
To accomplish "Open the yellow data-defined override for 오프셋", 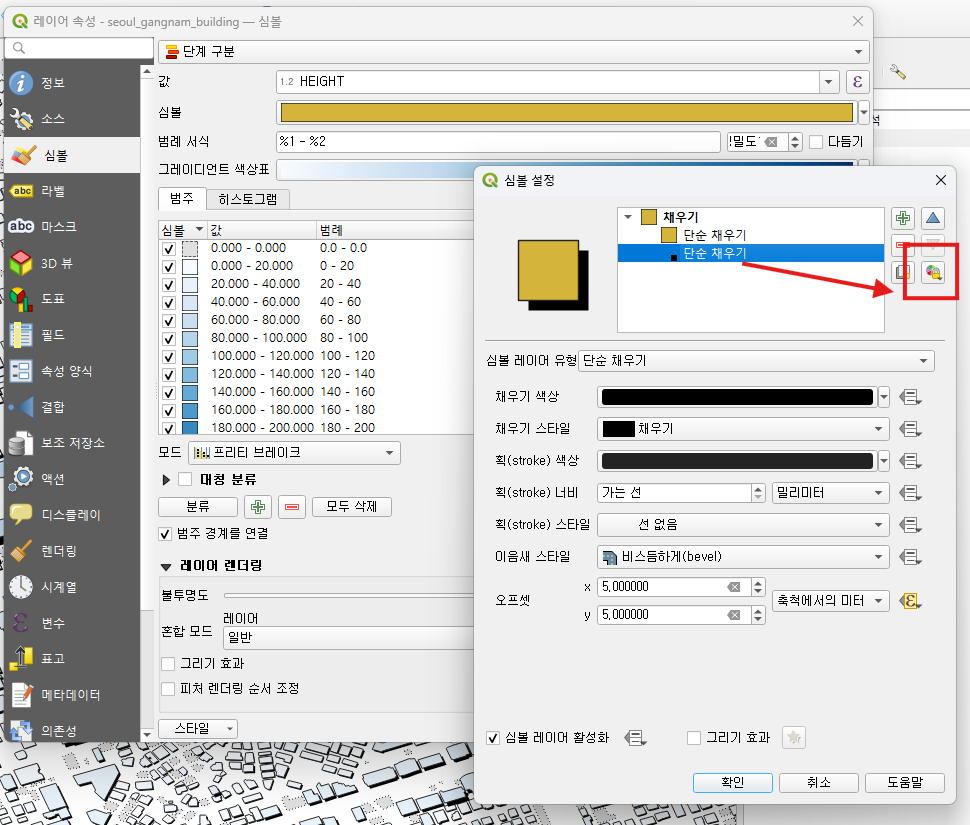I will pos(910,601).
